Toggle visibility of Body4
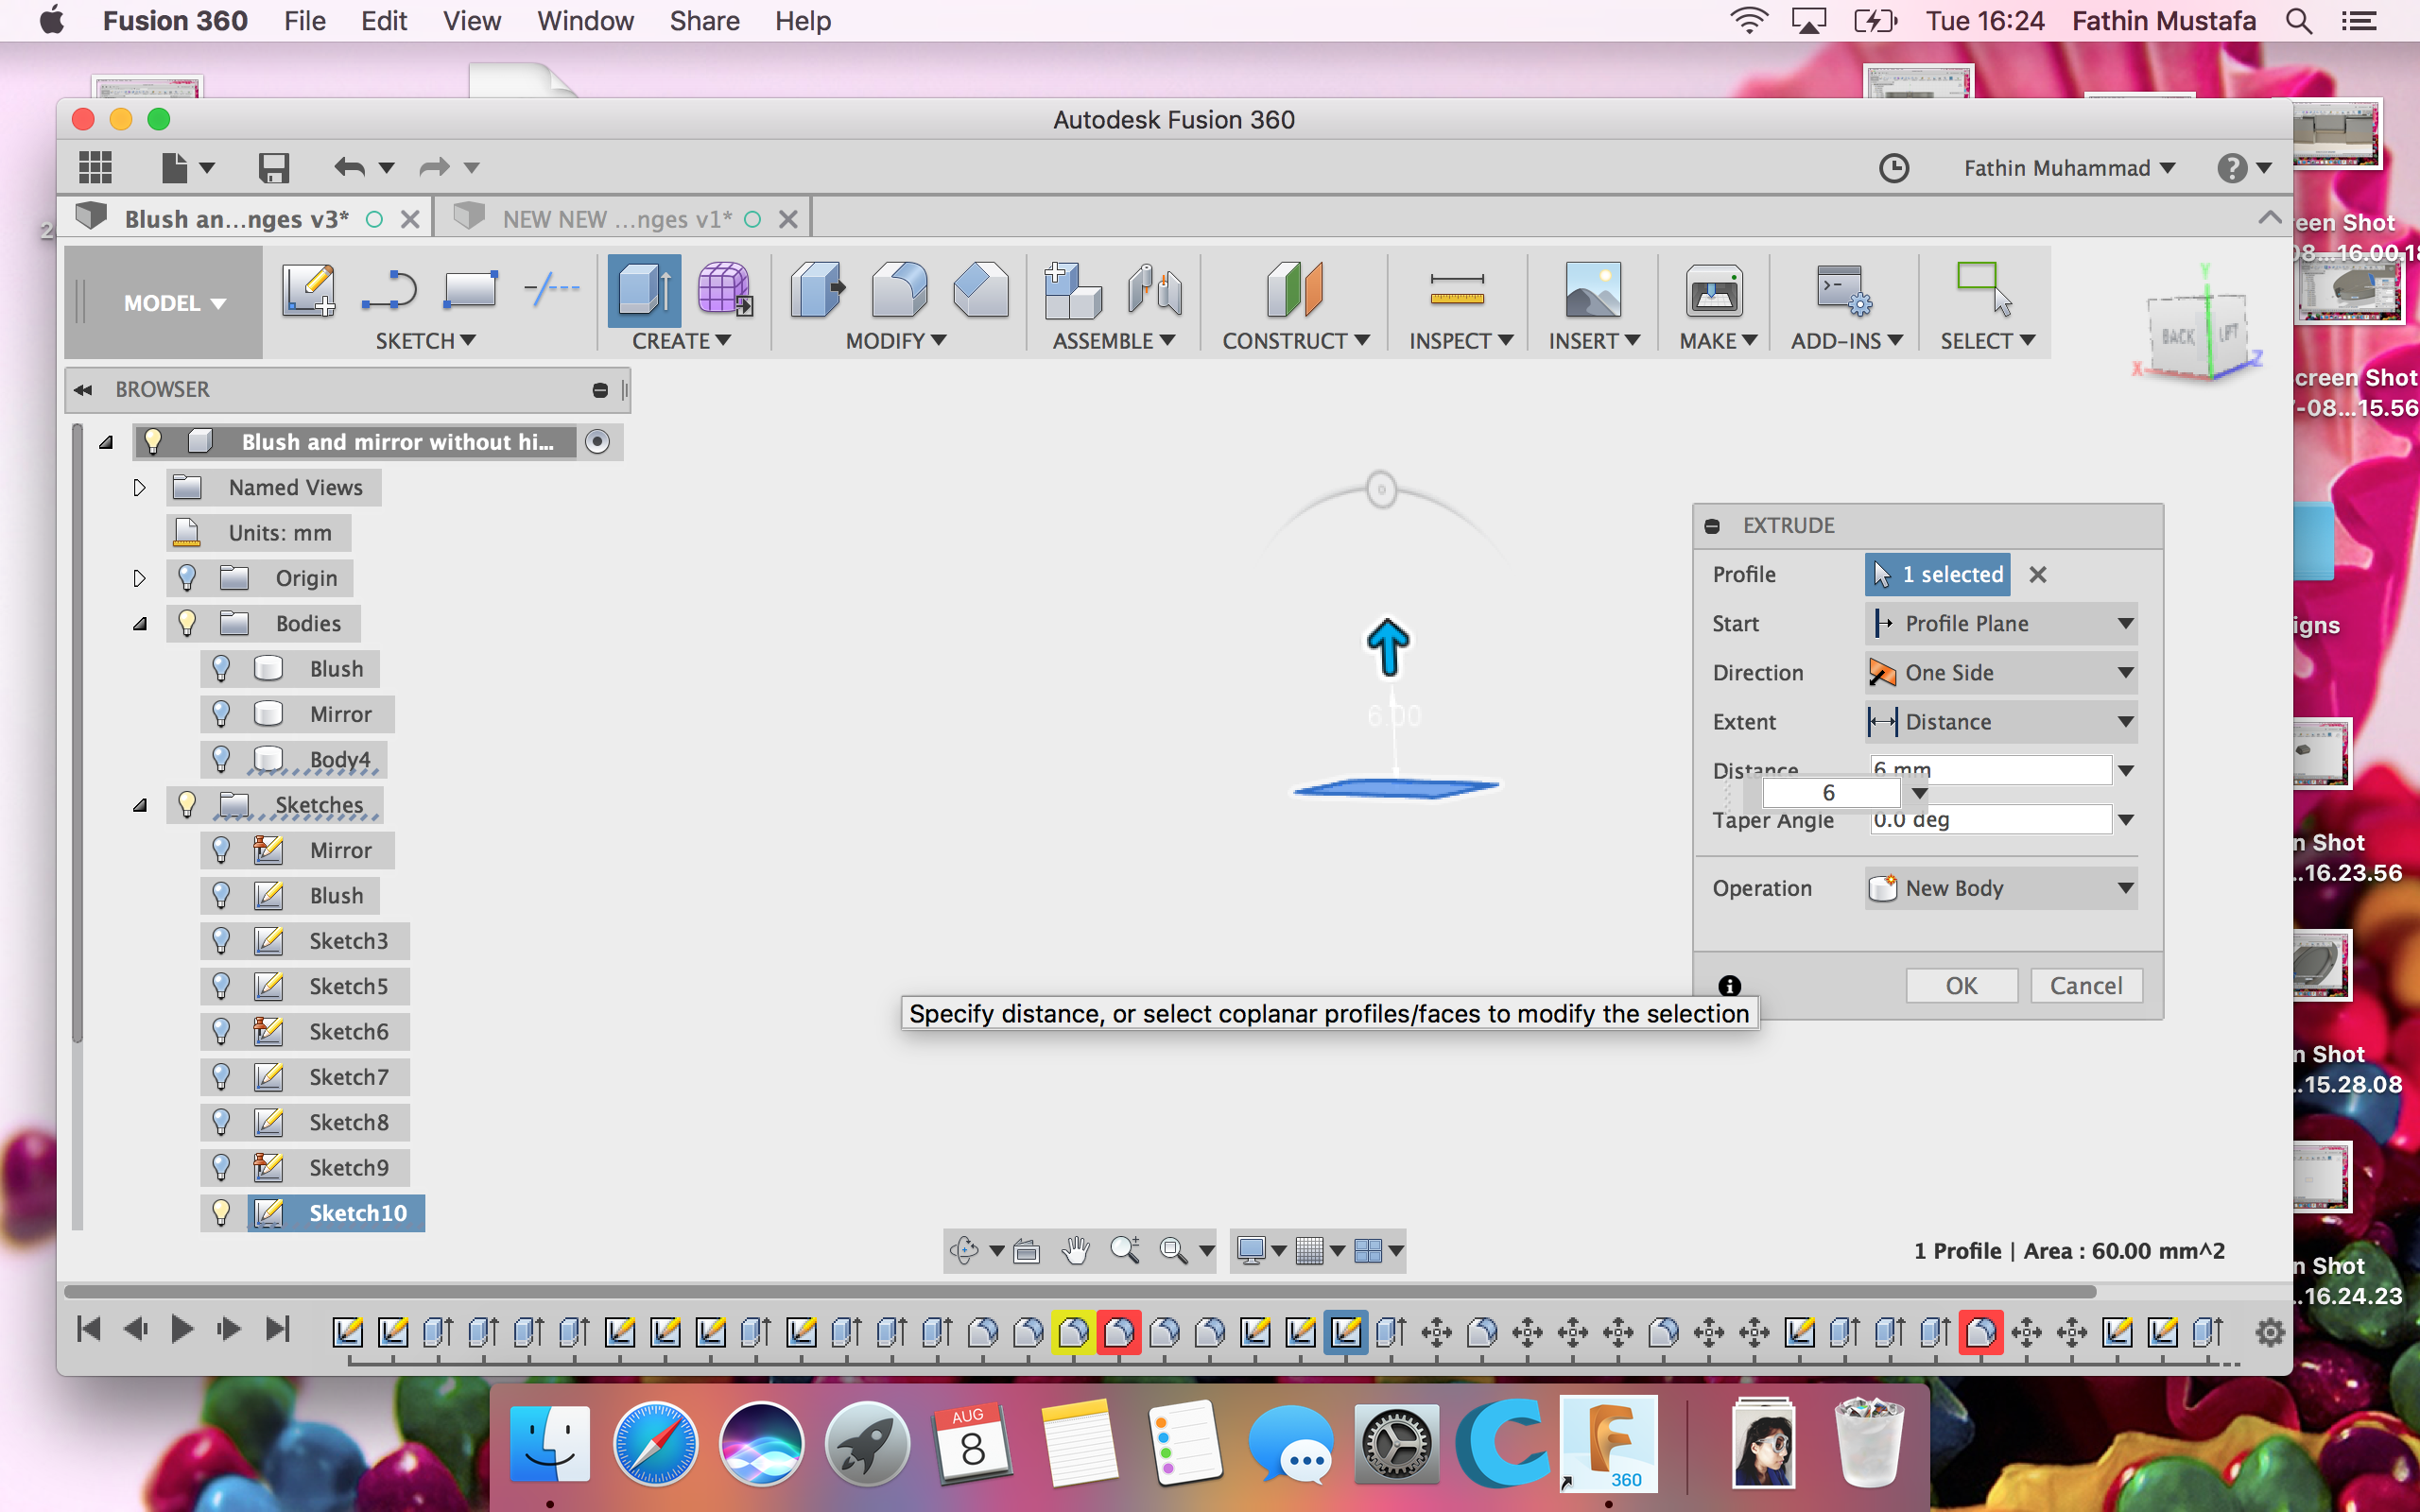Image resolution: width=2420 pixels, height=1512 pixels. [221, 759]
